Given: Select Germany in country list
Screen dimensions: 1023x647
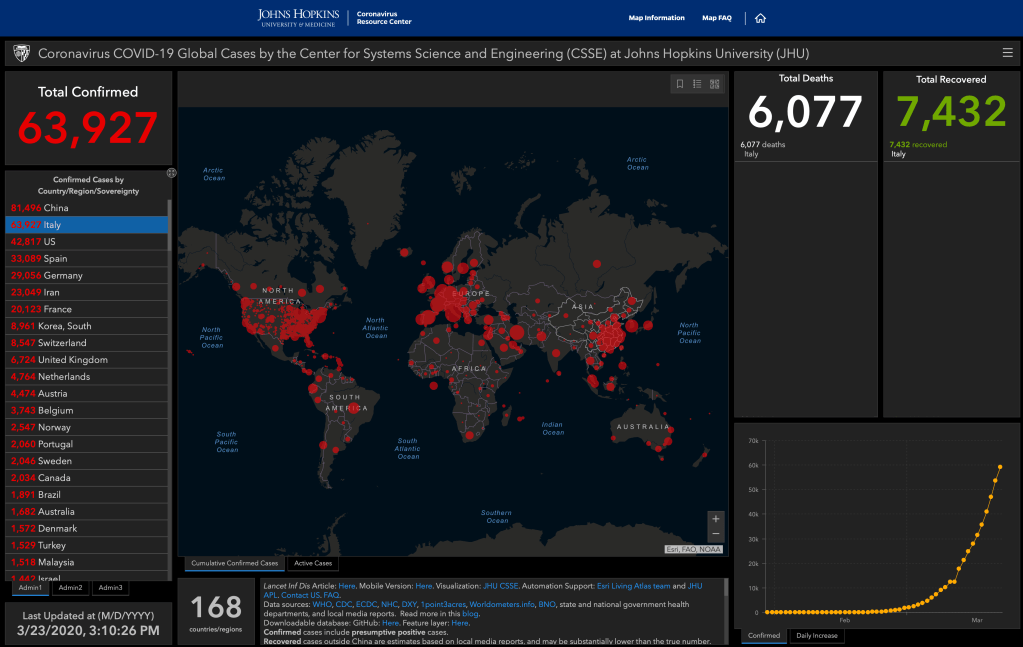Looking at the screenshot, I should tap(62, 276).
